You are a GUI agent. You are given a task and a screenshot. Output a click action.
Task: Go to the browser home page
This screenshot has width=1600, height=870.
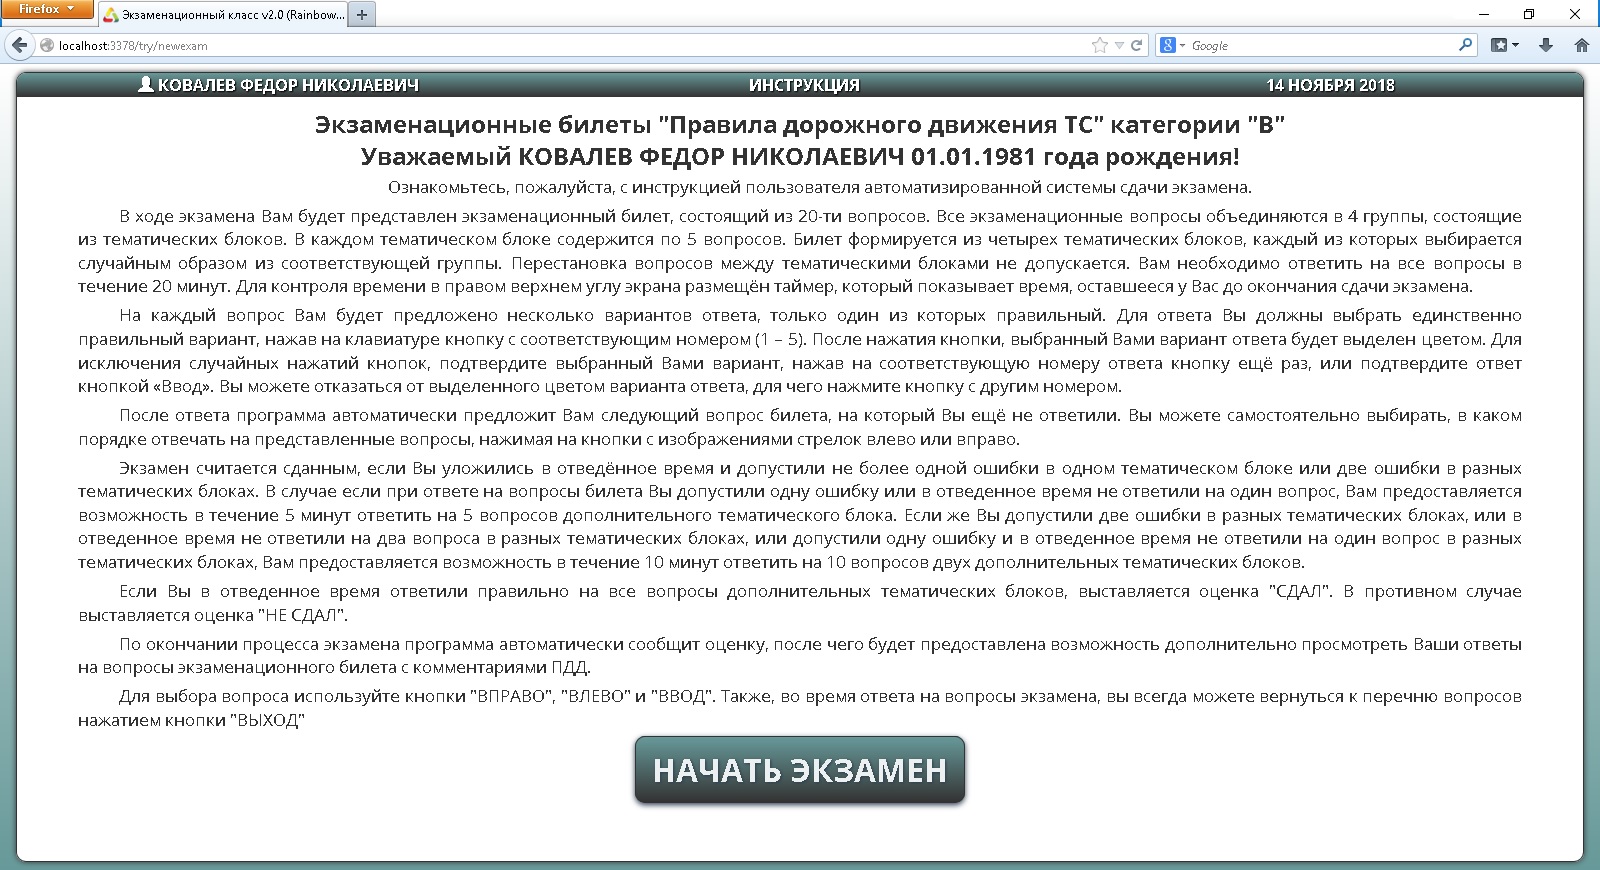point(1582,45)
